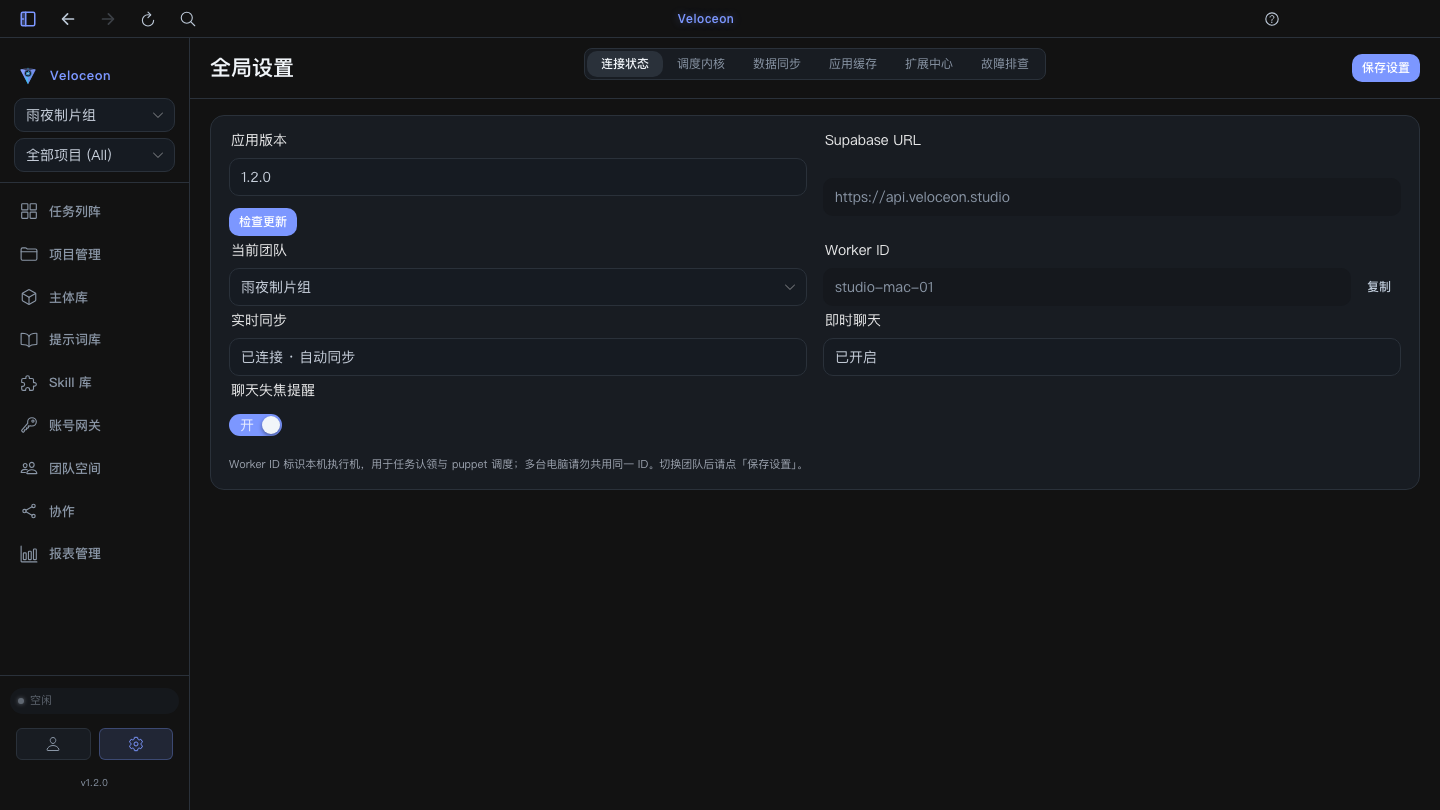Click the back navigation arrow
Screen dimensions: 1440x810
[x=68, y=19]
